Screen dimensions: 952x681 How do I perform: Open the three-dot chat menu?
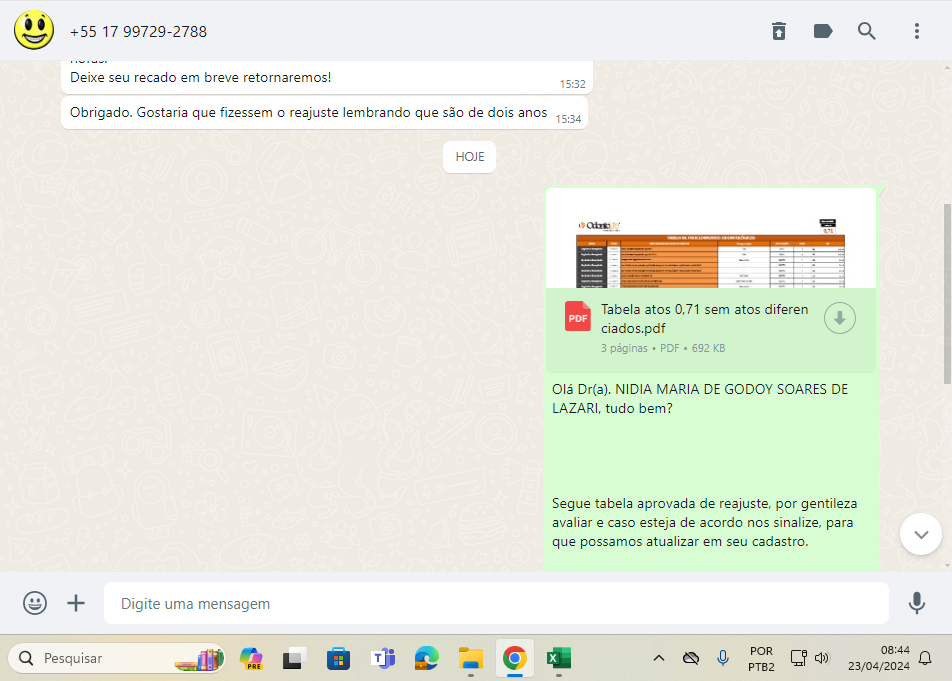click(x=916, y=31)
